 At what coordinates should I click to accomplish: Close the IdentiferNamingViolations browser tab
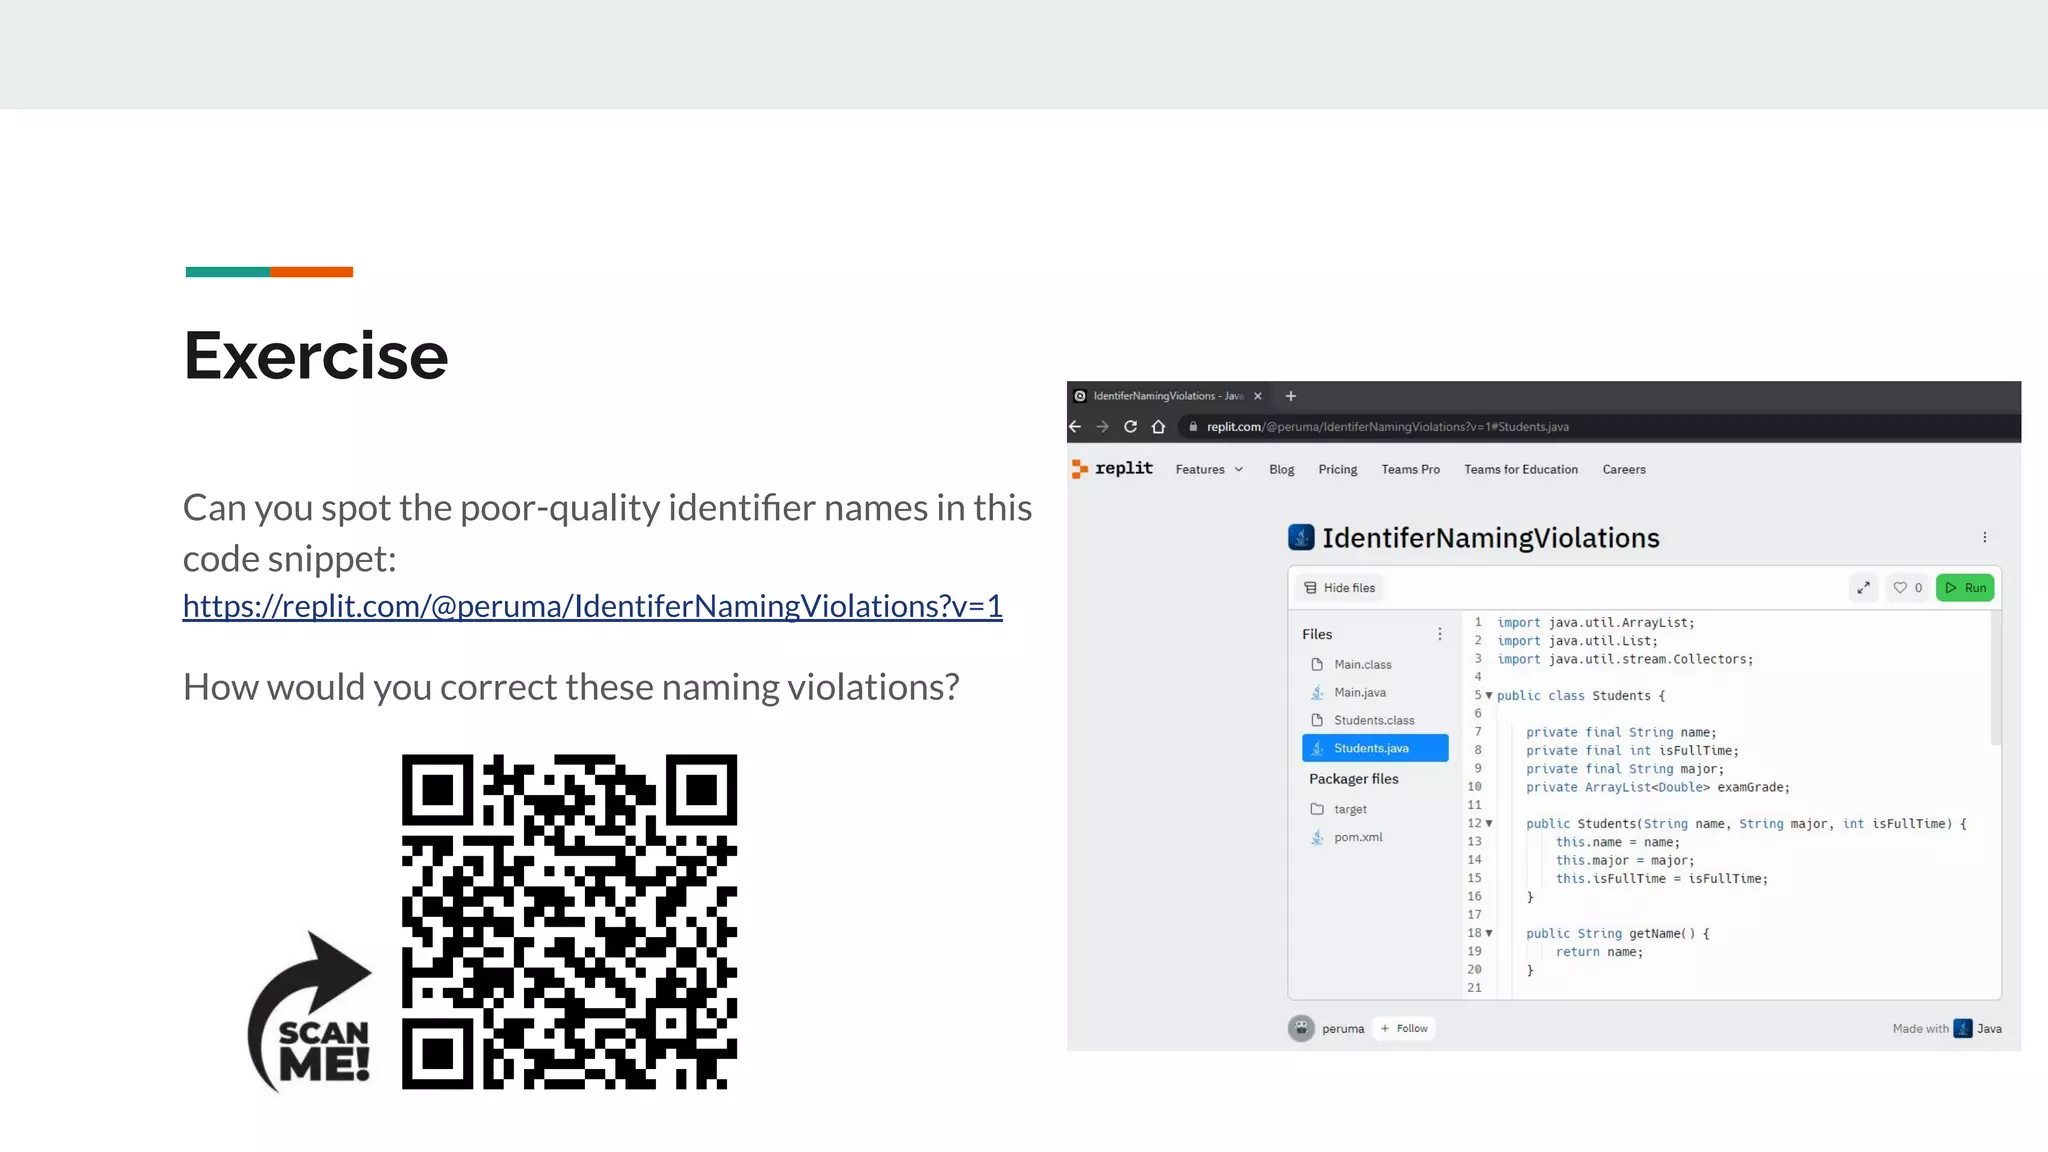click(1258, 396)
